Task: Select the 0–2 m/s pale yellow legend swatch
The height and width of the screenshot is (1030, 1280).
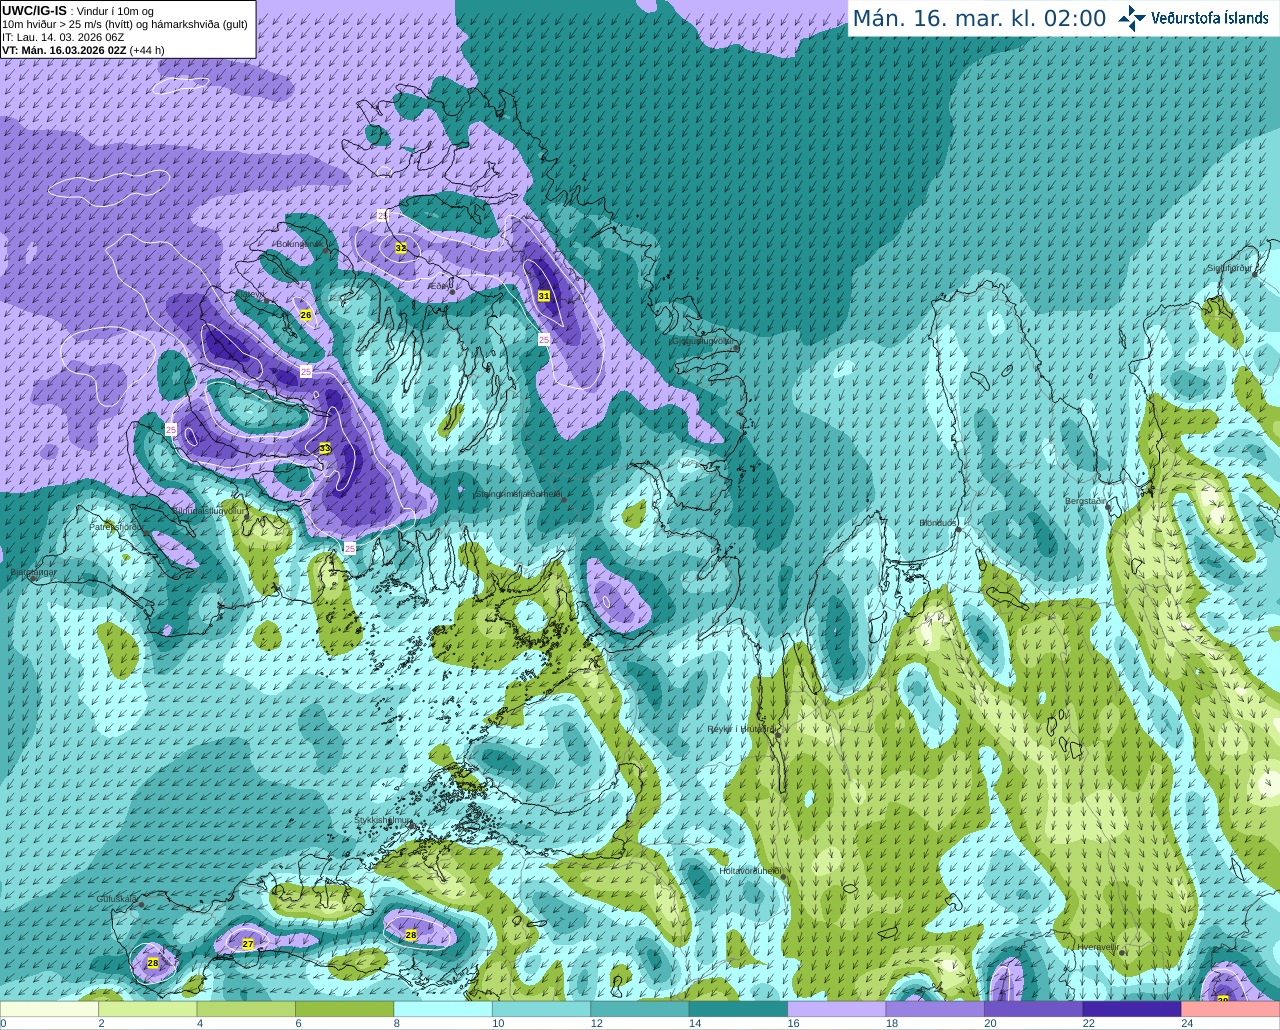Action: click(x=50, y=1009)
